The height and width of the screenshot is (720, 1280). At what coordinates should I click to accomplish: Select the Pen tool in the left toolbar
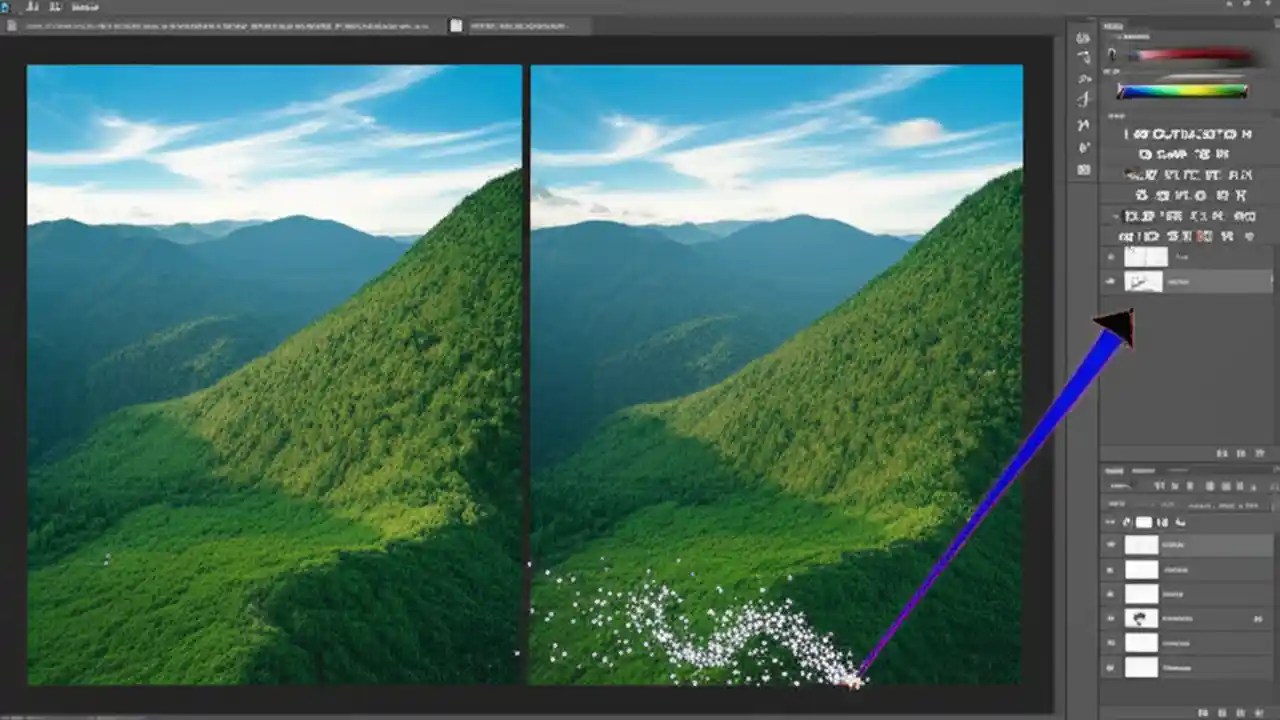click(1084, 125)
